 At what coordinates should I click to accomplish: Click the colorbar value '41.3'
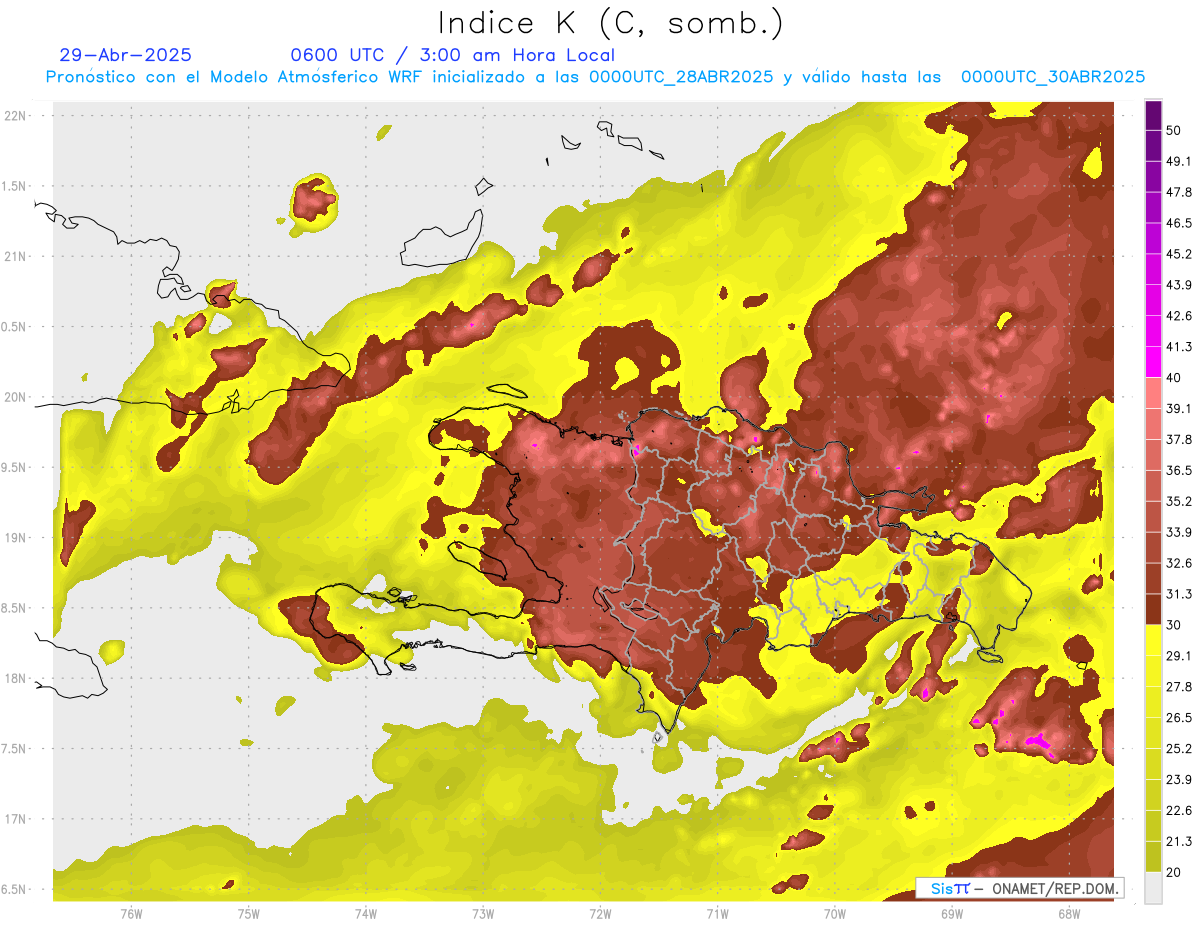(1179, 347)
